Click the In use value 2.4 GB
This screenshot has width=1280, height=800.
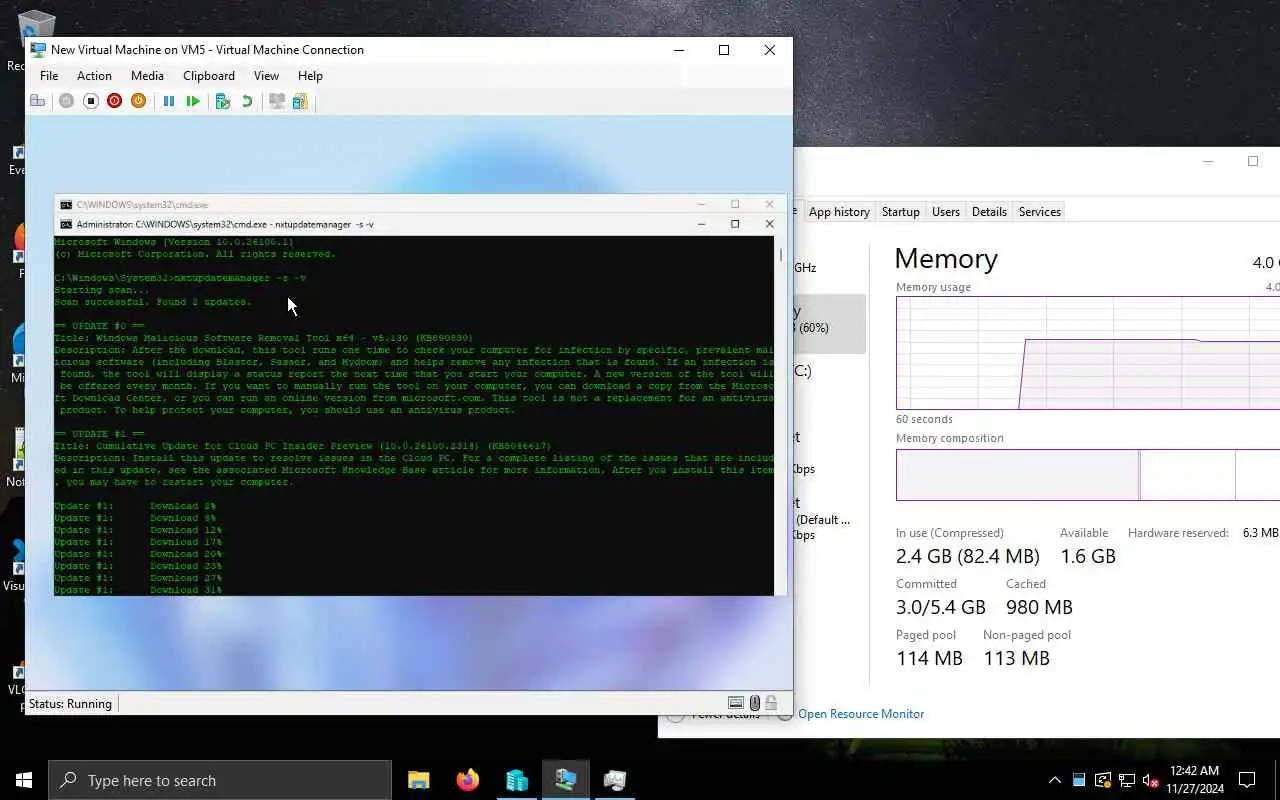point(968,556)
